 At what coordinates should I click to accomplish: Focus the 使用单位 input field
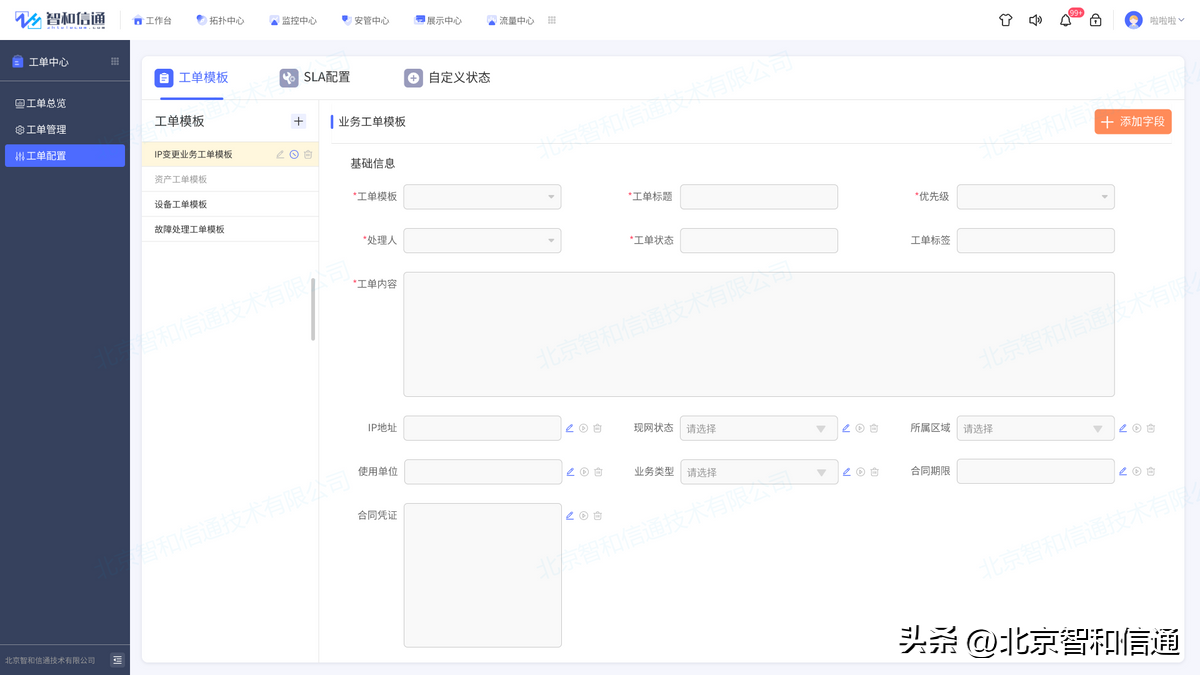click(x=482, y=472)
